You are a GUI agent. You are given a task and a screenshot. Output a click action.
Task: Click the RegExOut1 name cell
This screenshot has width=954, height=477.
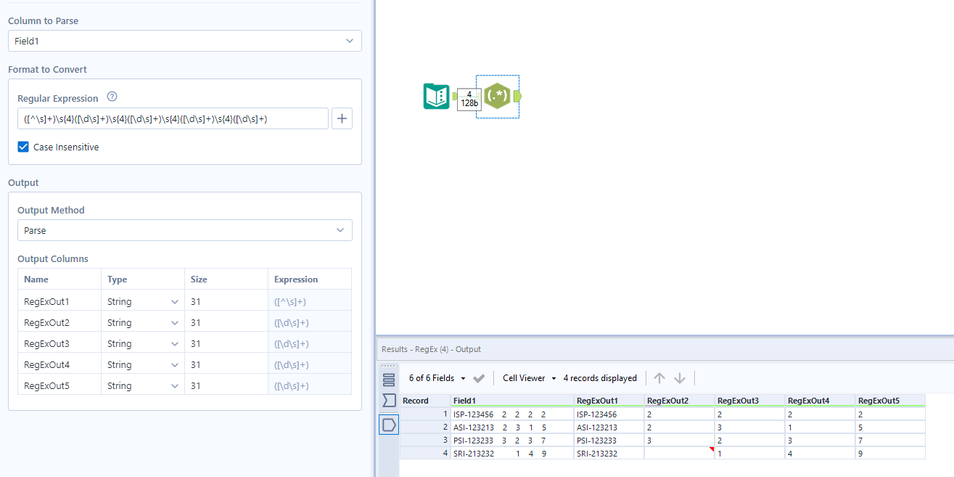(x=60, y=302)
